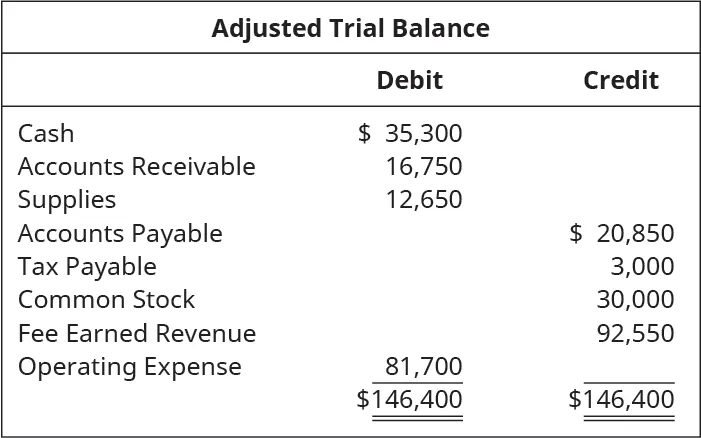Select the 81,700 Operating Expense debit

424,366
